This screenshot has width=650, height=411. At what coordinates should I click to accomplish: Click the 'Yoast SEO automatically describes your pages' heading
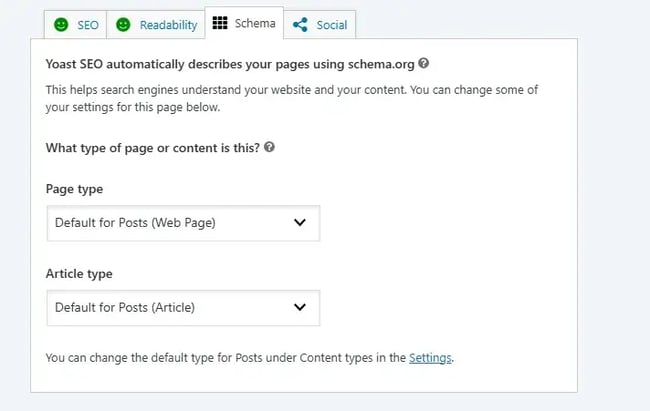coord(230,64)
